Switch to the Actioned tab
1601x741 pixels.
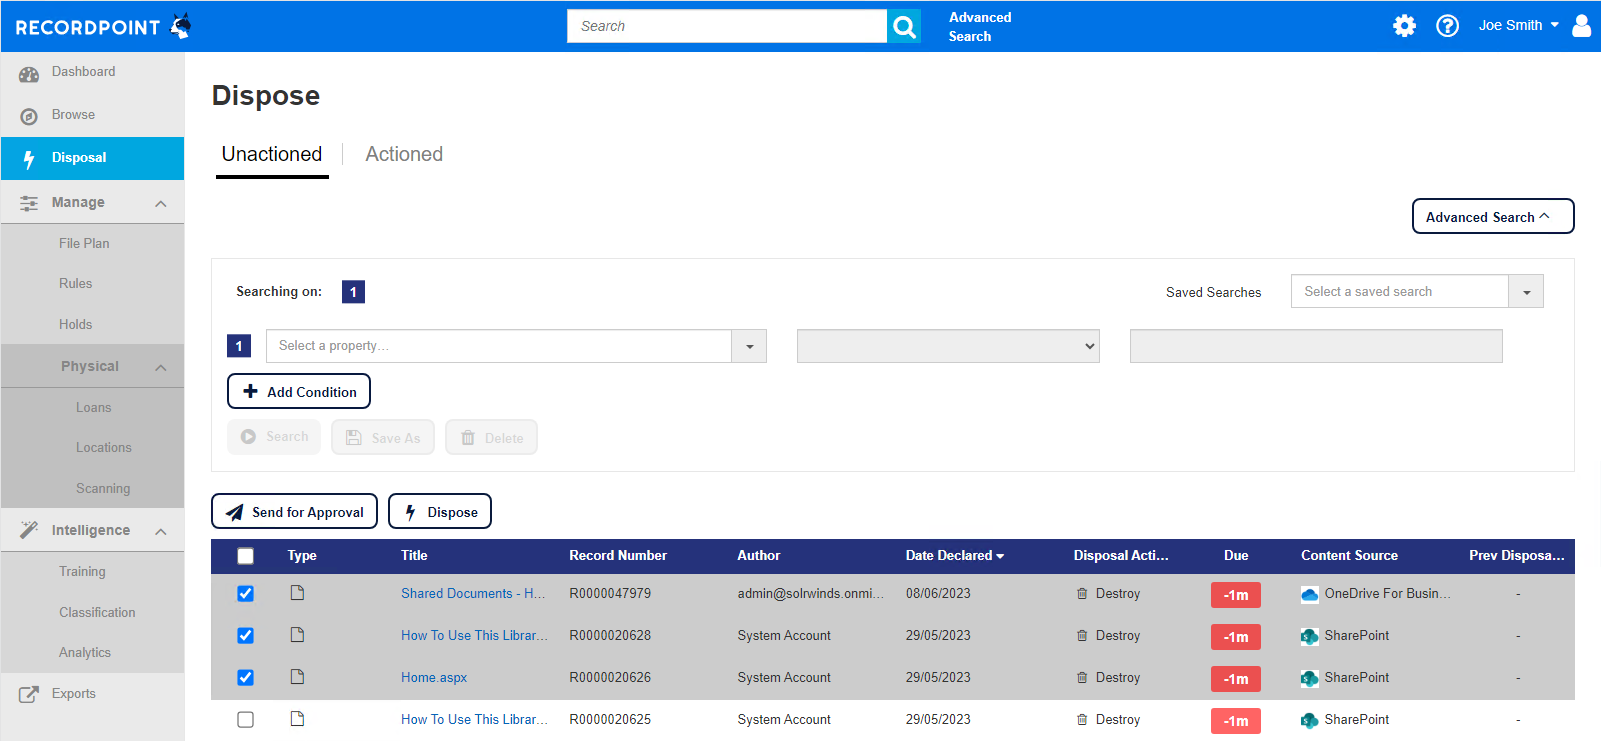[x=404, y=154]
